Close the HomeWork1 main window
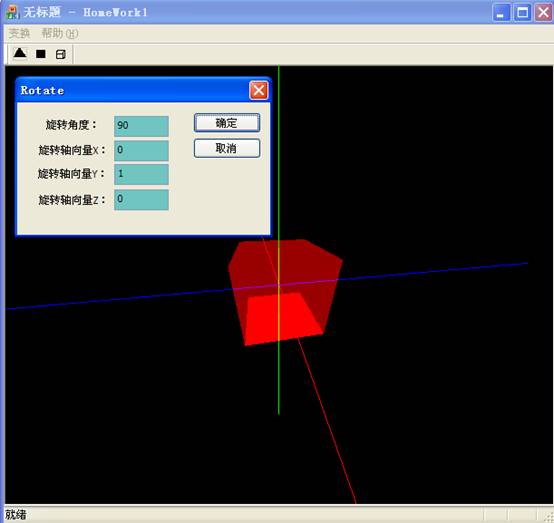The image size is (554, 523). [x=543, y=13]
